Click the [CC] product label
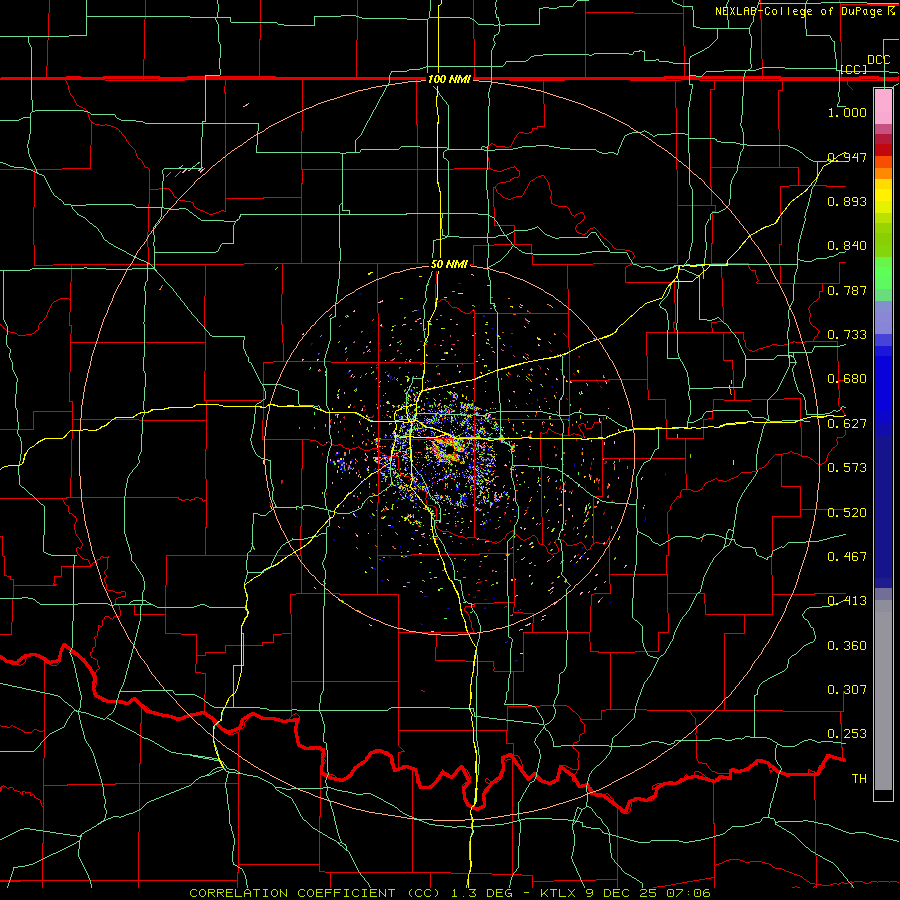The height and width of the screenshot is (900, 900). pyautogui.click(x=854, y=69)
